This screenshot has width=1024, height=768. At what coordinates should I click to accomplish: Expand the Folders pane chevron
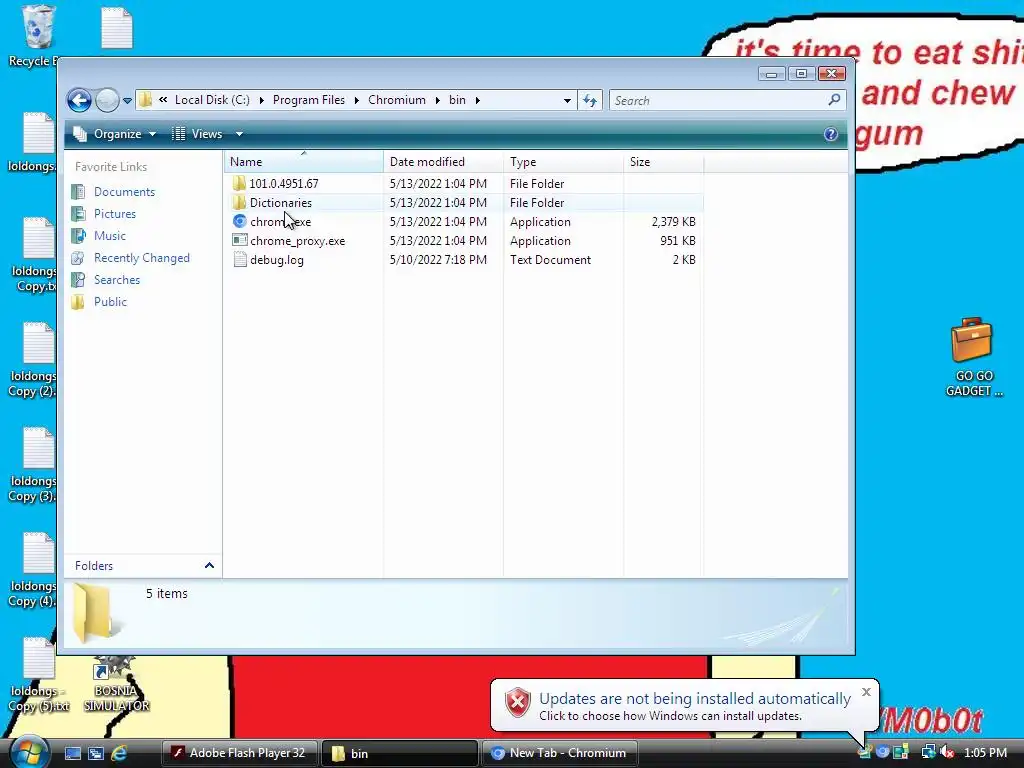tap(209, 566)
